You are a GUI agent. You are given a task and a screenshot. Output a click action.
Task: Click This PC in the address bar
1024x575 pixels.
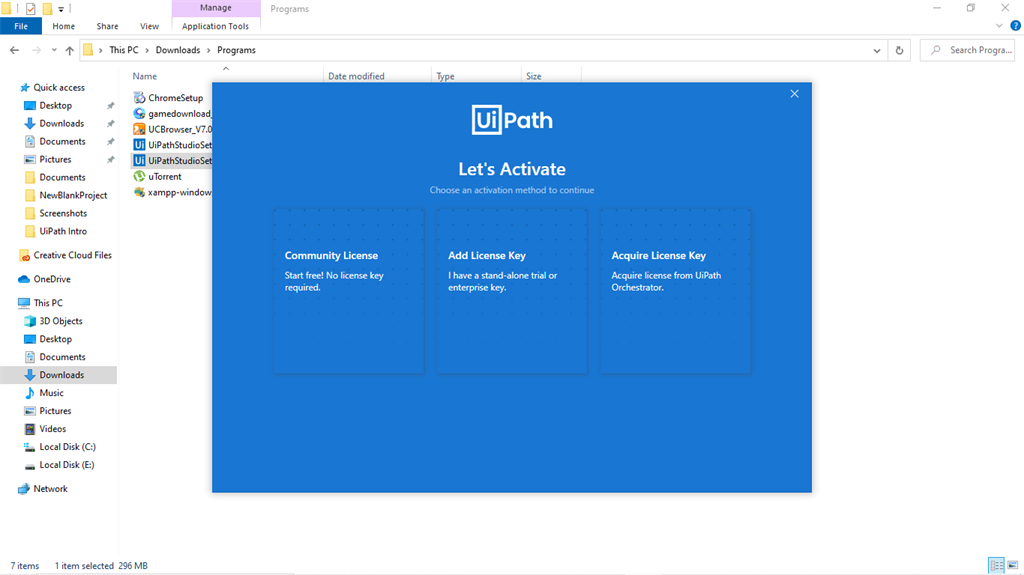point(123,50)
